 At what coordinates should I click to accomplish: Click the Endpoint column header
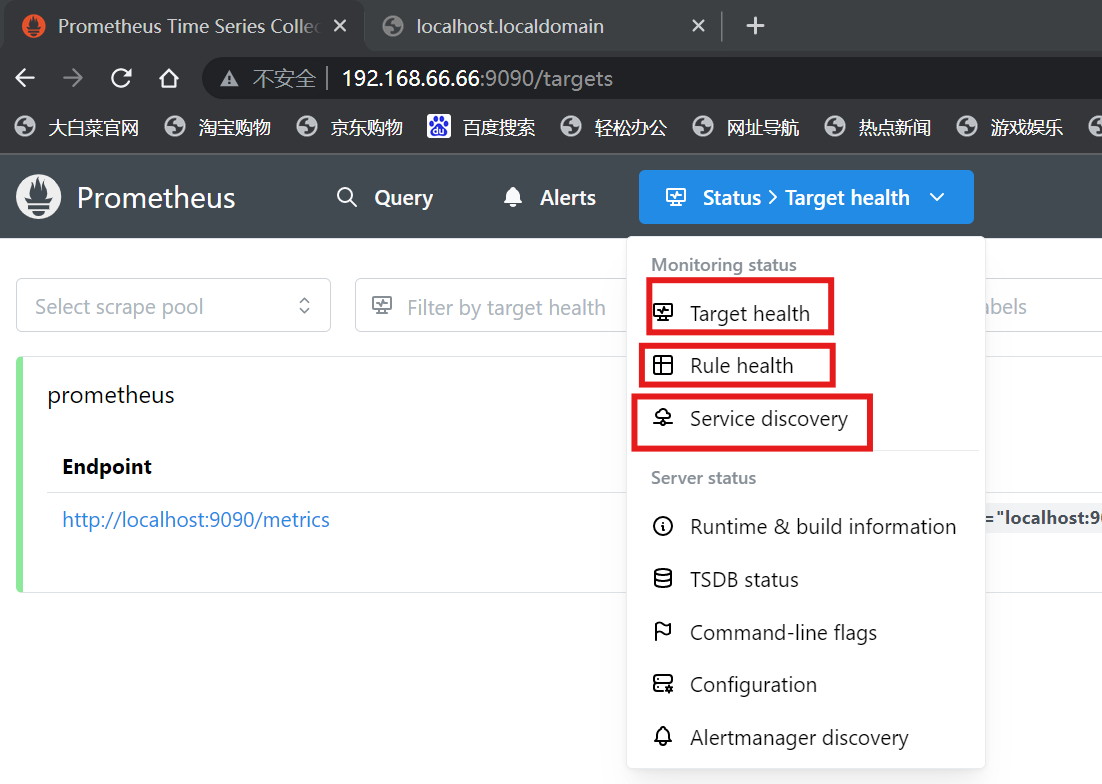point(107,466)
